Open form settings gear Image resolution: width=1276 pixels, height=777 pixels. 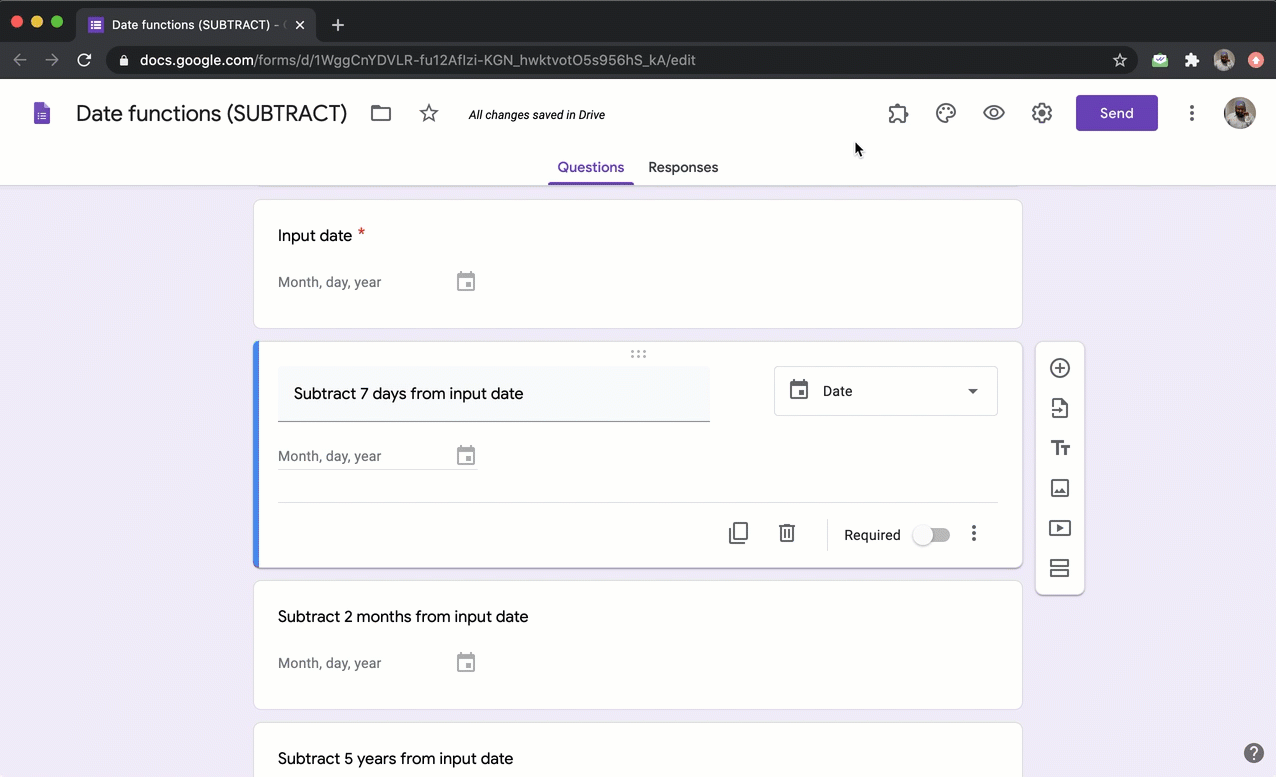(x=1042, y=114)
